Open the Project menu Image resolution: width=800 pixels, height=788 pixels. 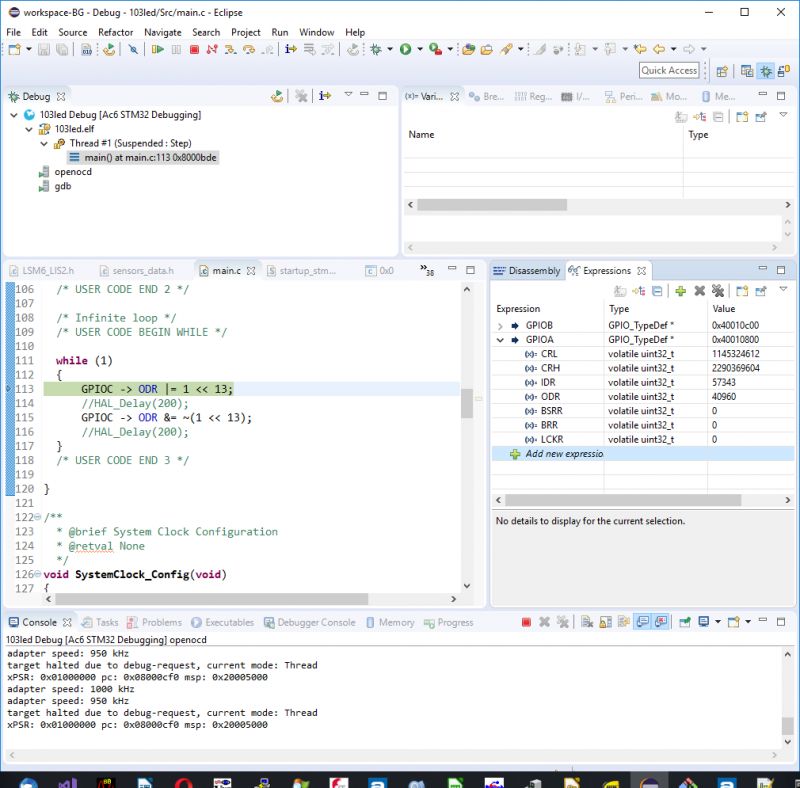245,32
